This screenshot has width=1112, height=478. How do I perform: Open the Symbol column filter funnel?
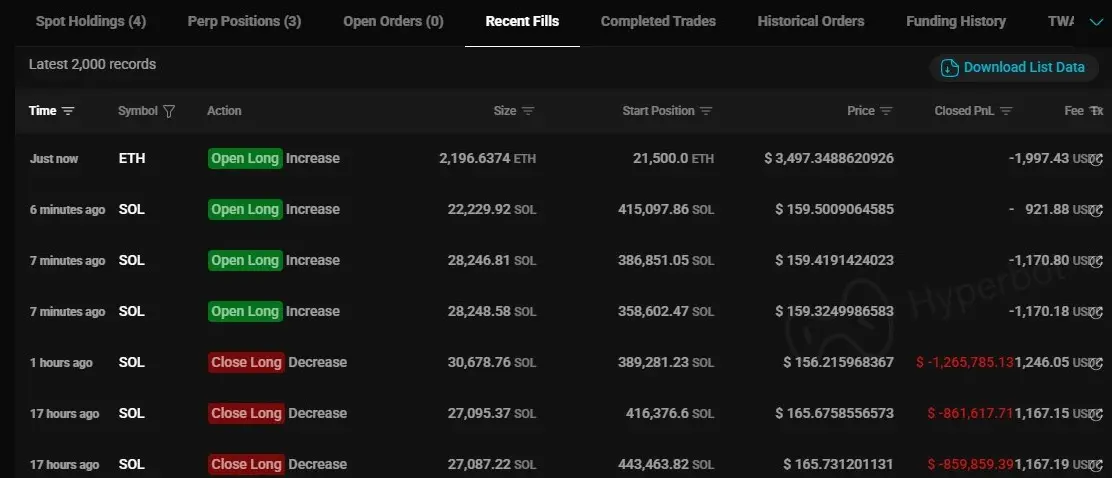click(169, 111)
